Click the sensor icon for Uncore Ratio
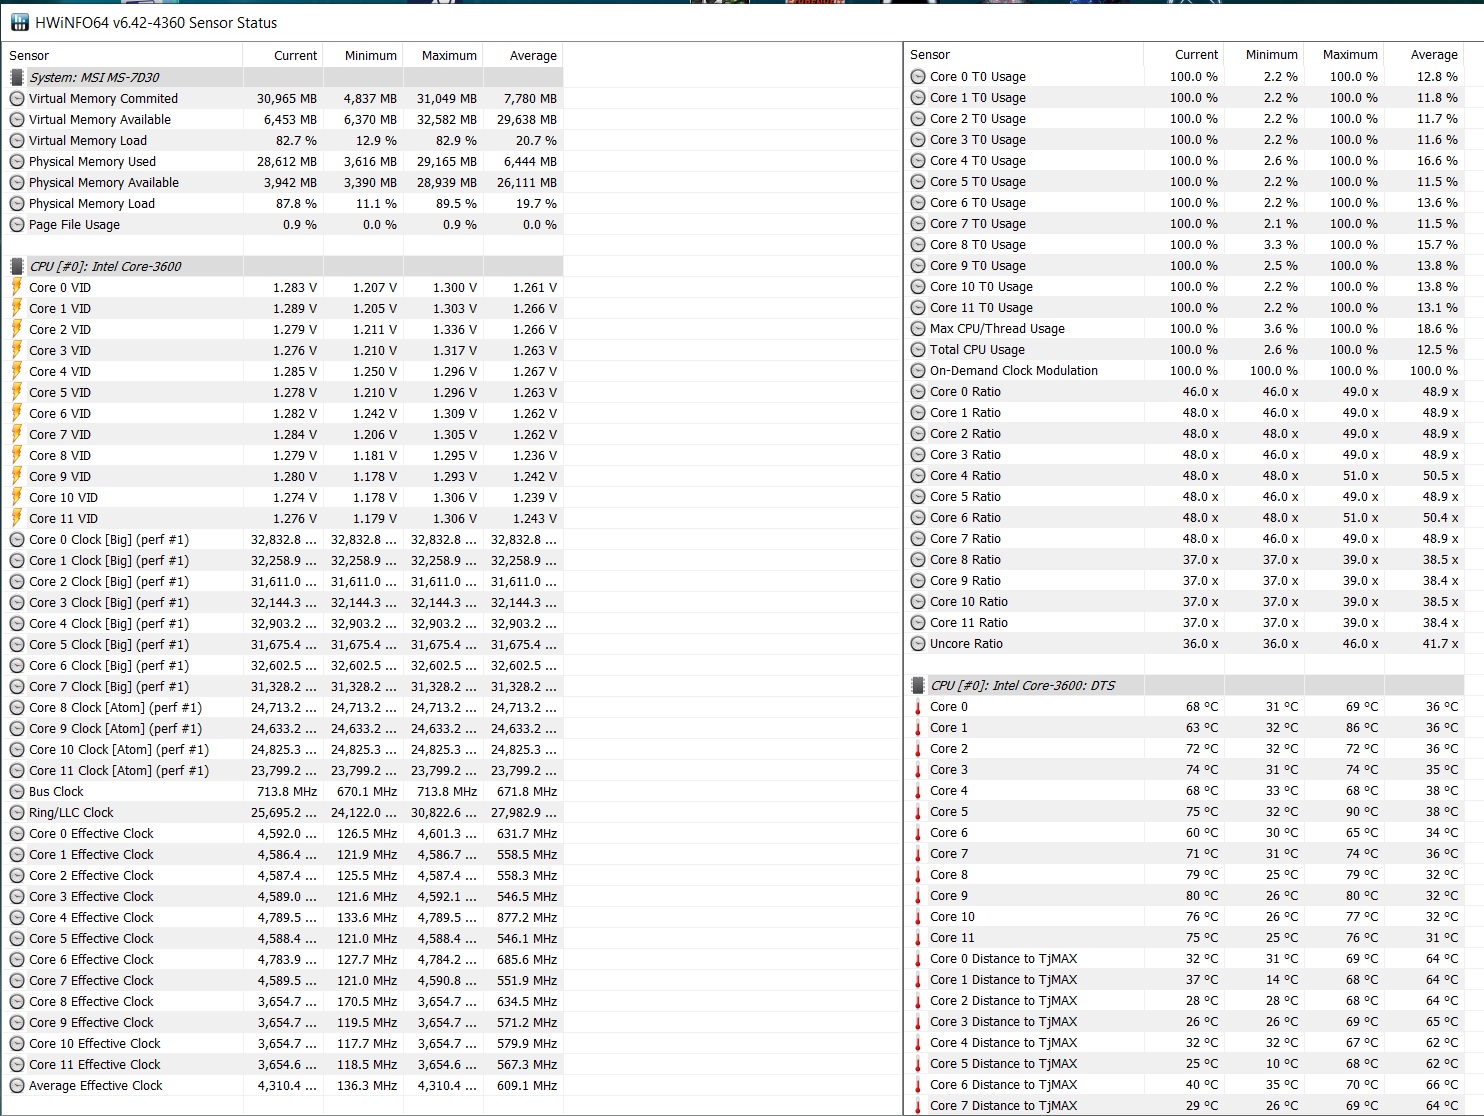 pos(918,643)
